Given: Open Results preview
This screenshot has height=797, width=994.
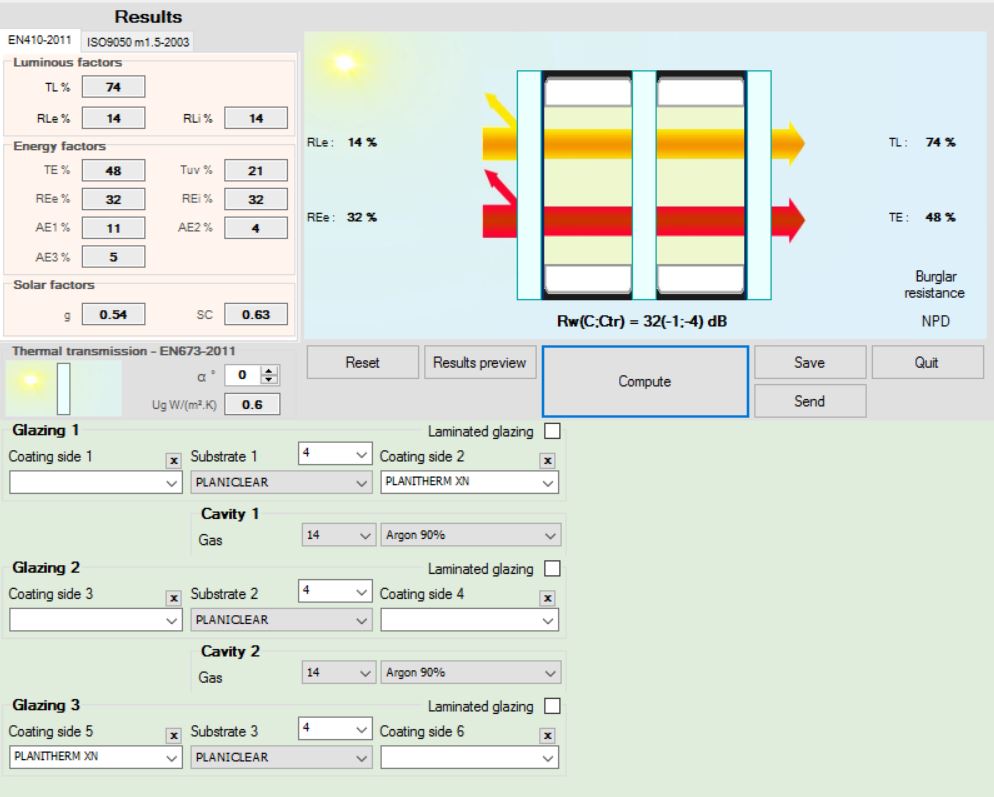Looking at the screenshot, I should (x=481, y=363).
